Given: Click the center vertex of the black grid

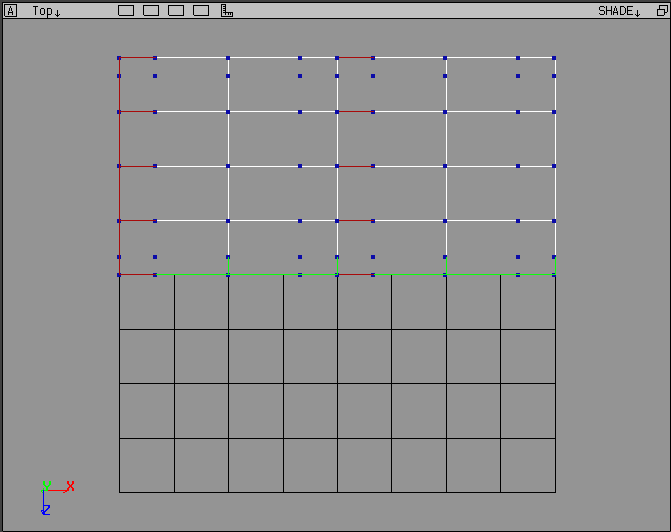Looking at the screenshot, I should coord(337,383).
